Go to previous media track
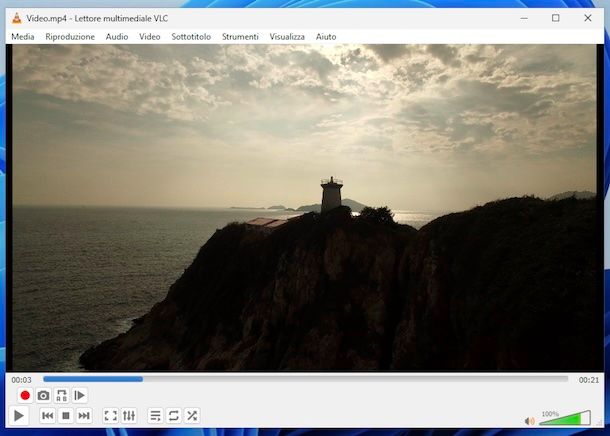 pyautogui.click(x=47, y=416)
